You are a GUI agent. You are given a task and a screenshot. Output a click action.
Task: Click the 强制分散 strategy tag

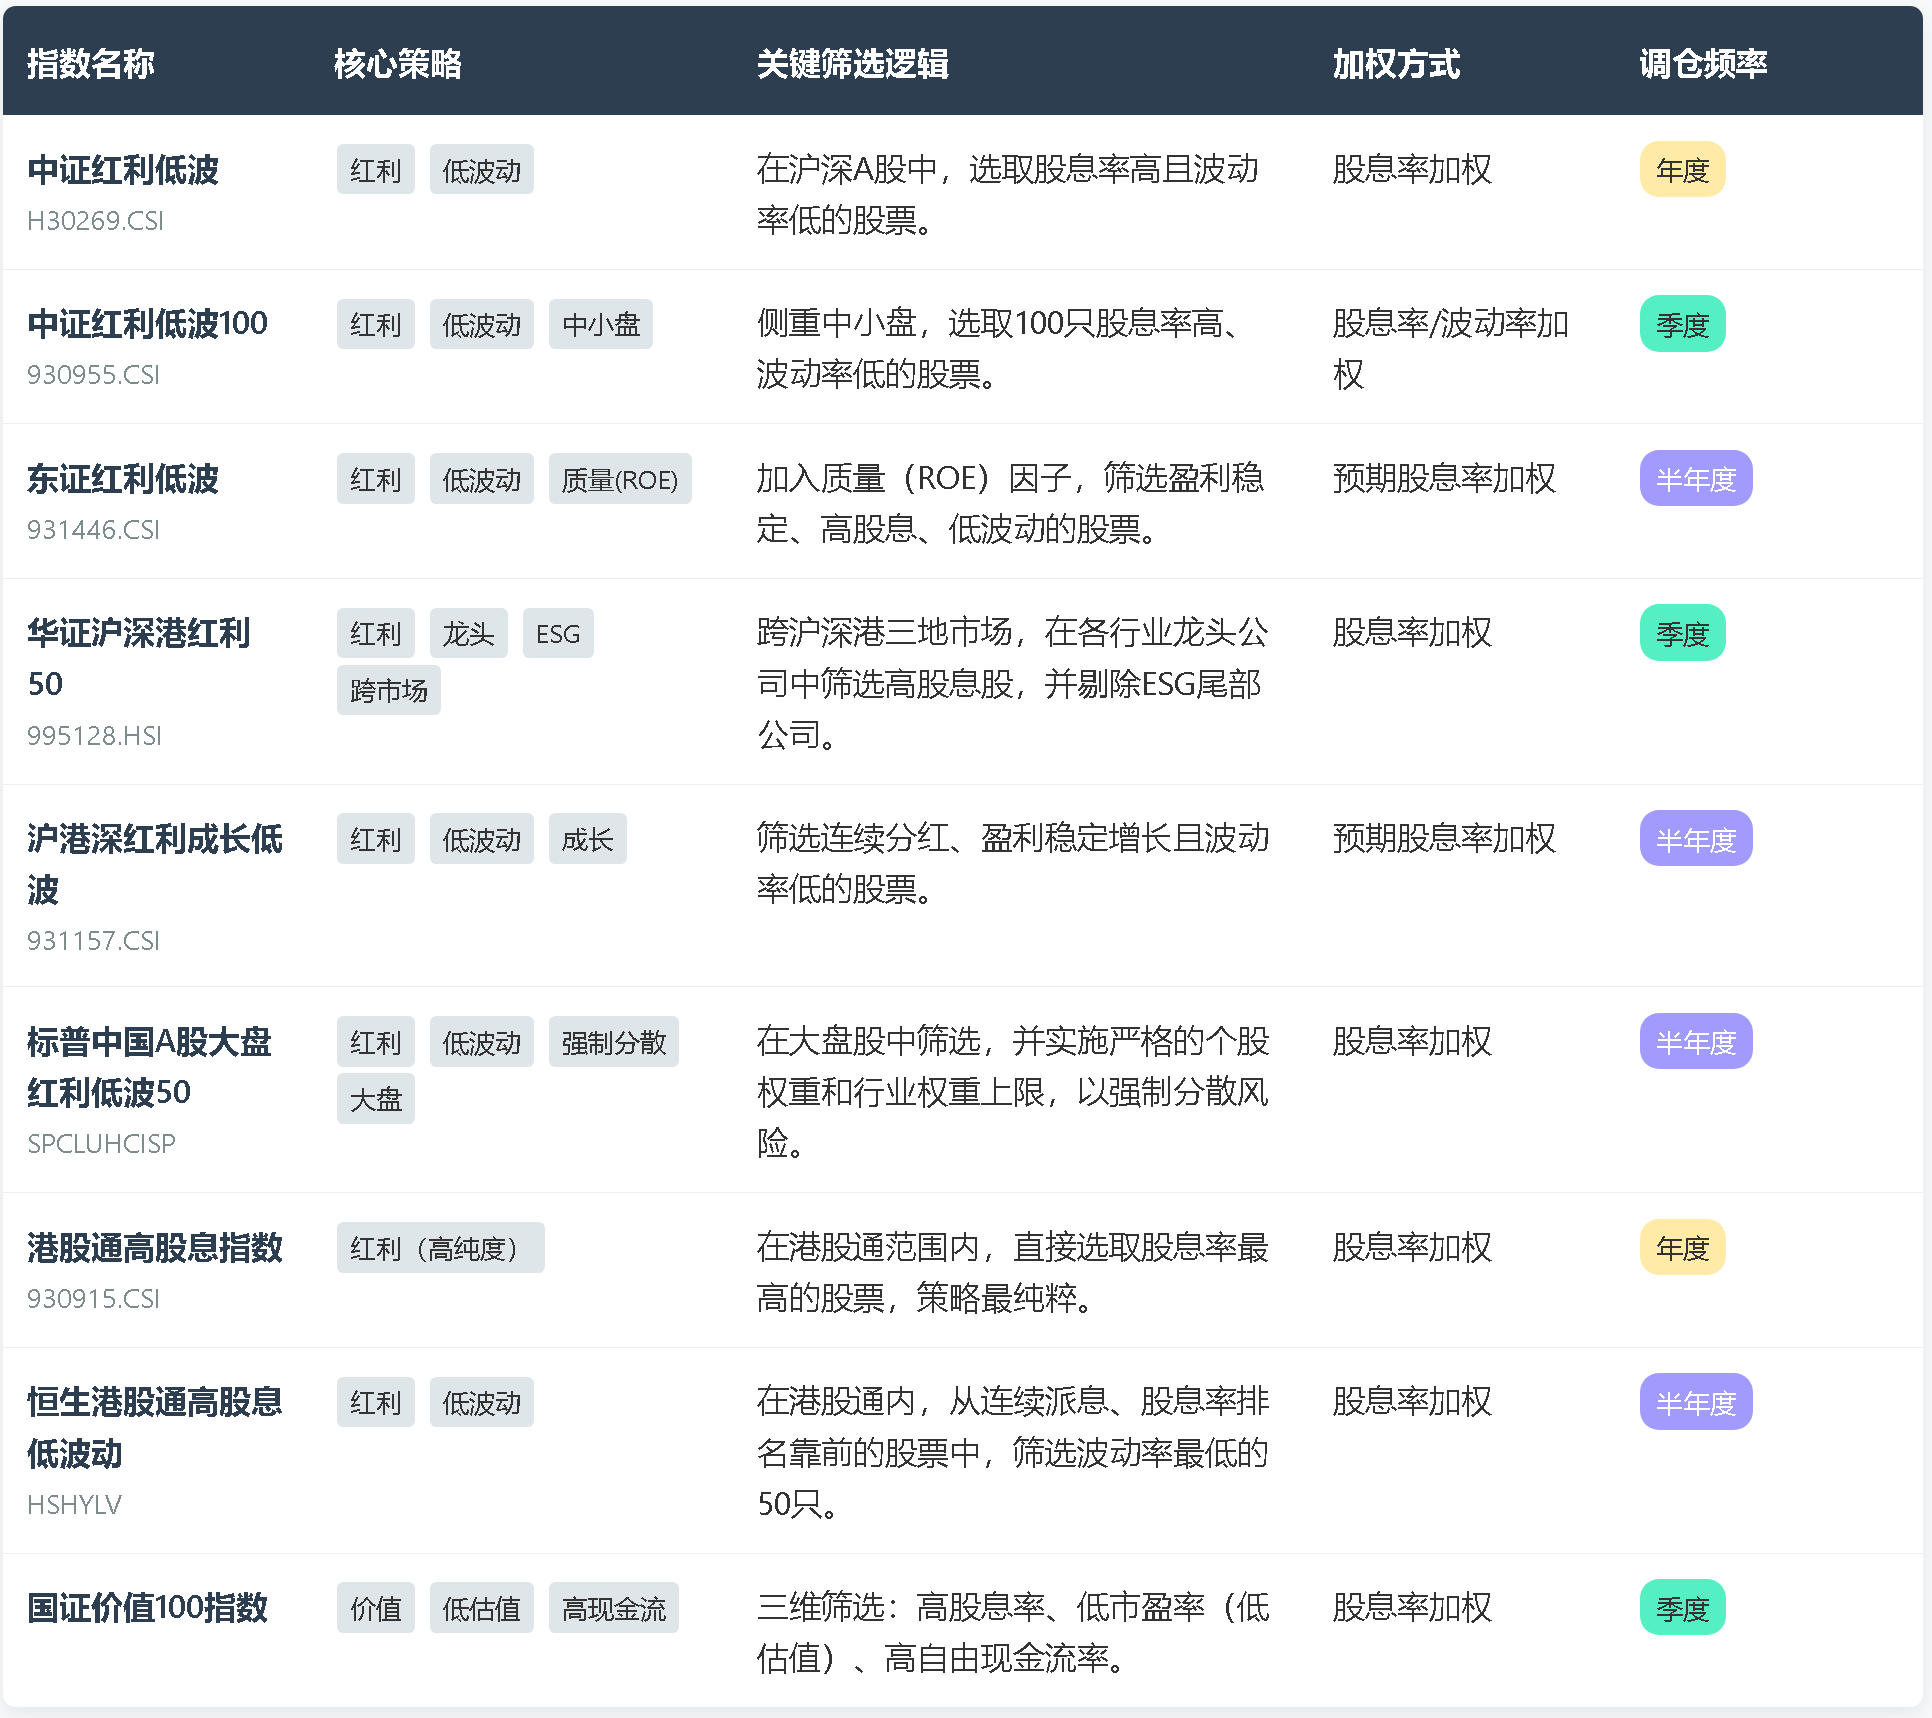tap(613, 1043)
